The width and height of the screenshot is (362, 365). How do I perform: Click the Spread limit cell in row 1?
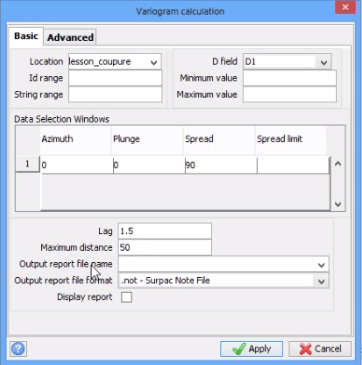point(293,165)
